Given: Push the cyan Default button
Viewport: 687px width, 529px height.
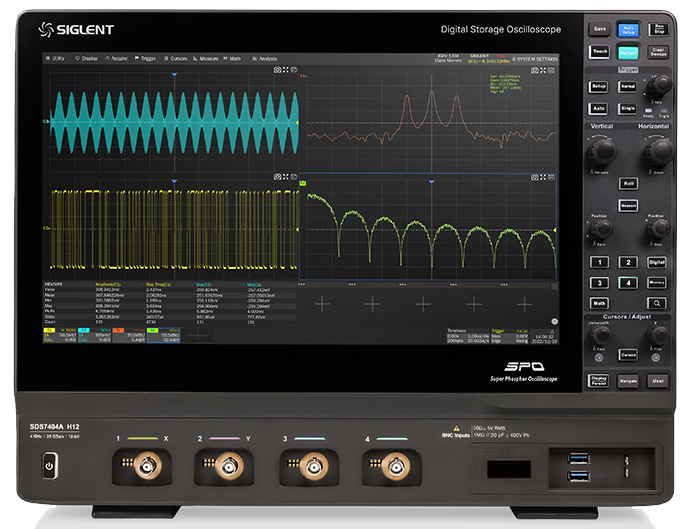Looking at the screenshot, I should pyautogui.click(x=628, y=53).
